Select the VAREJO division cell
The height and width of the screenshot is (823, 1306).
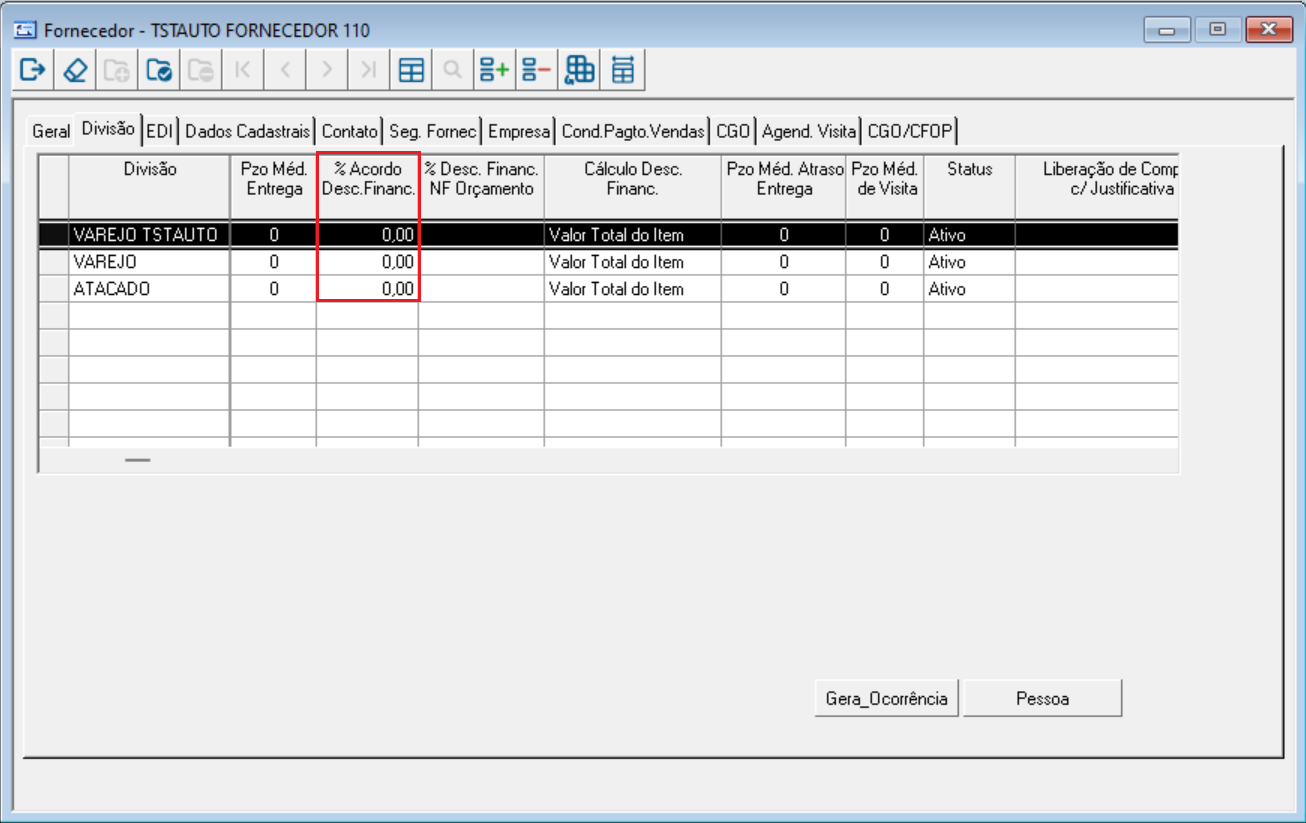pyautogui.click(x=149, y=262)
